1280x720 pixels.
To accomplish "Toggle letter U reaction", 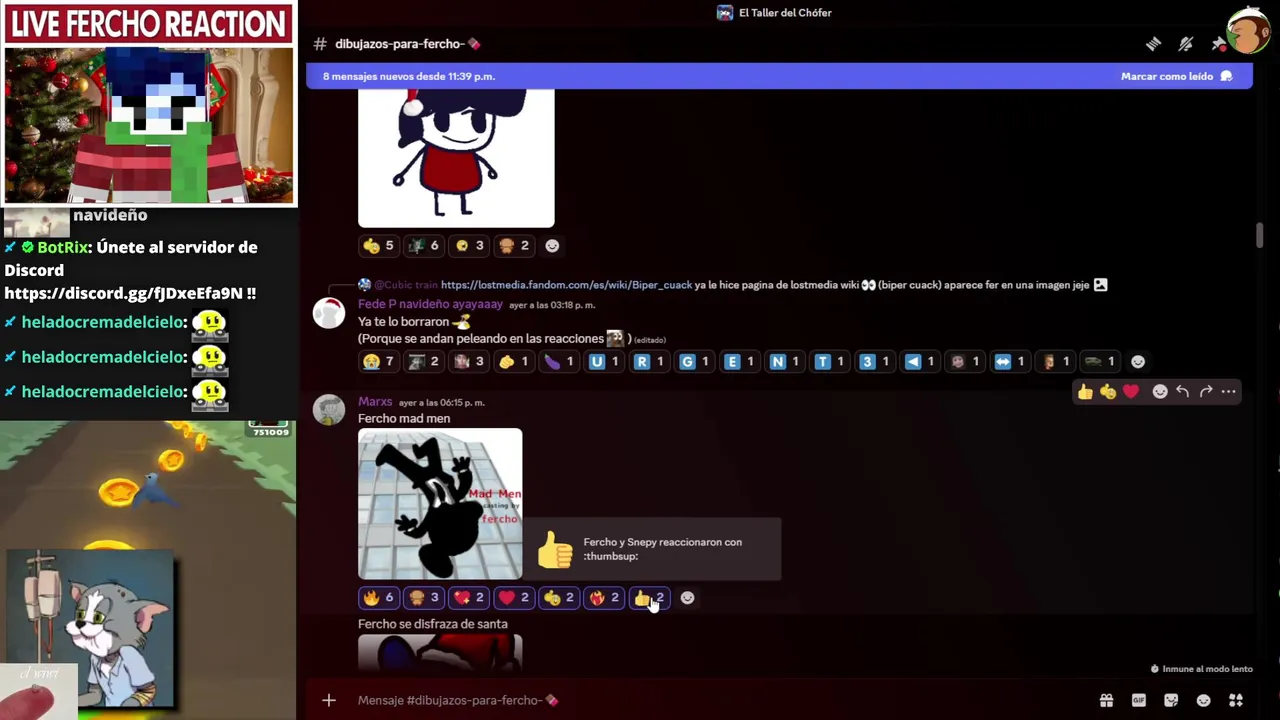I will [604, 361].
